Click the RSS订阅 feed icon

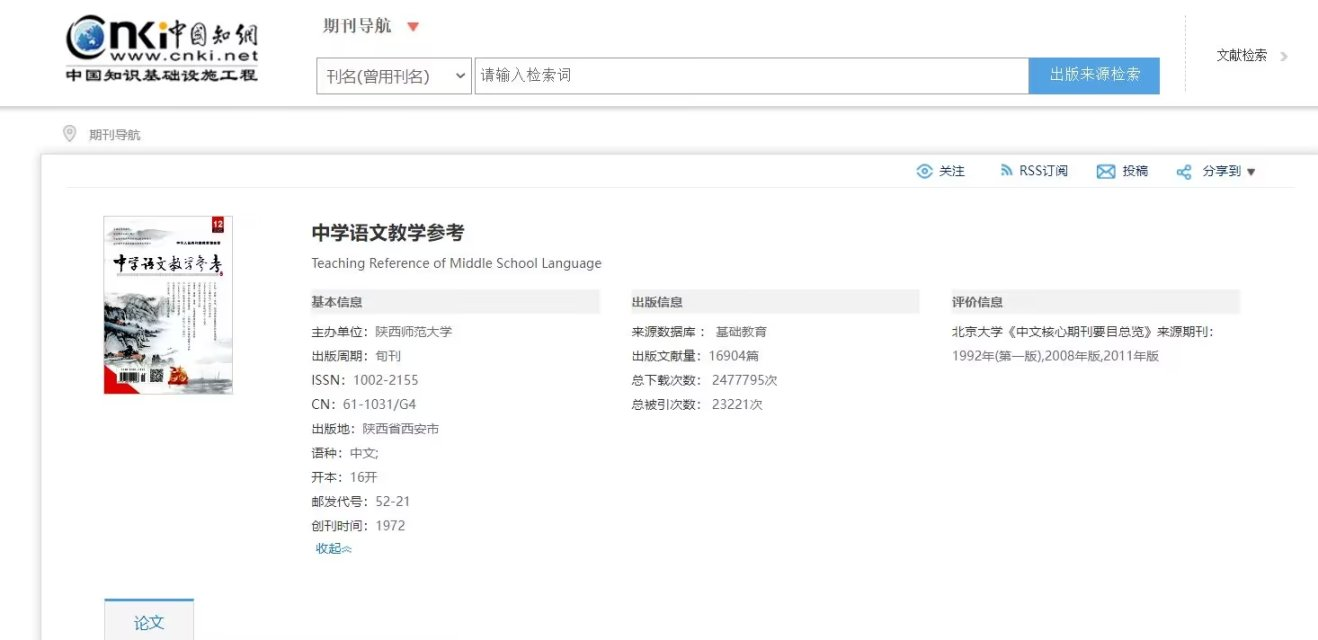point(1006,171)
